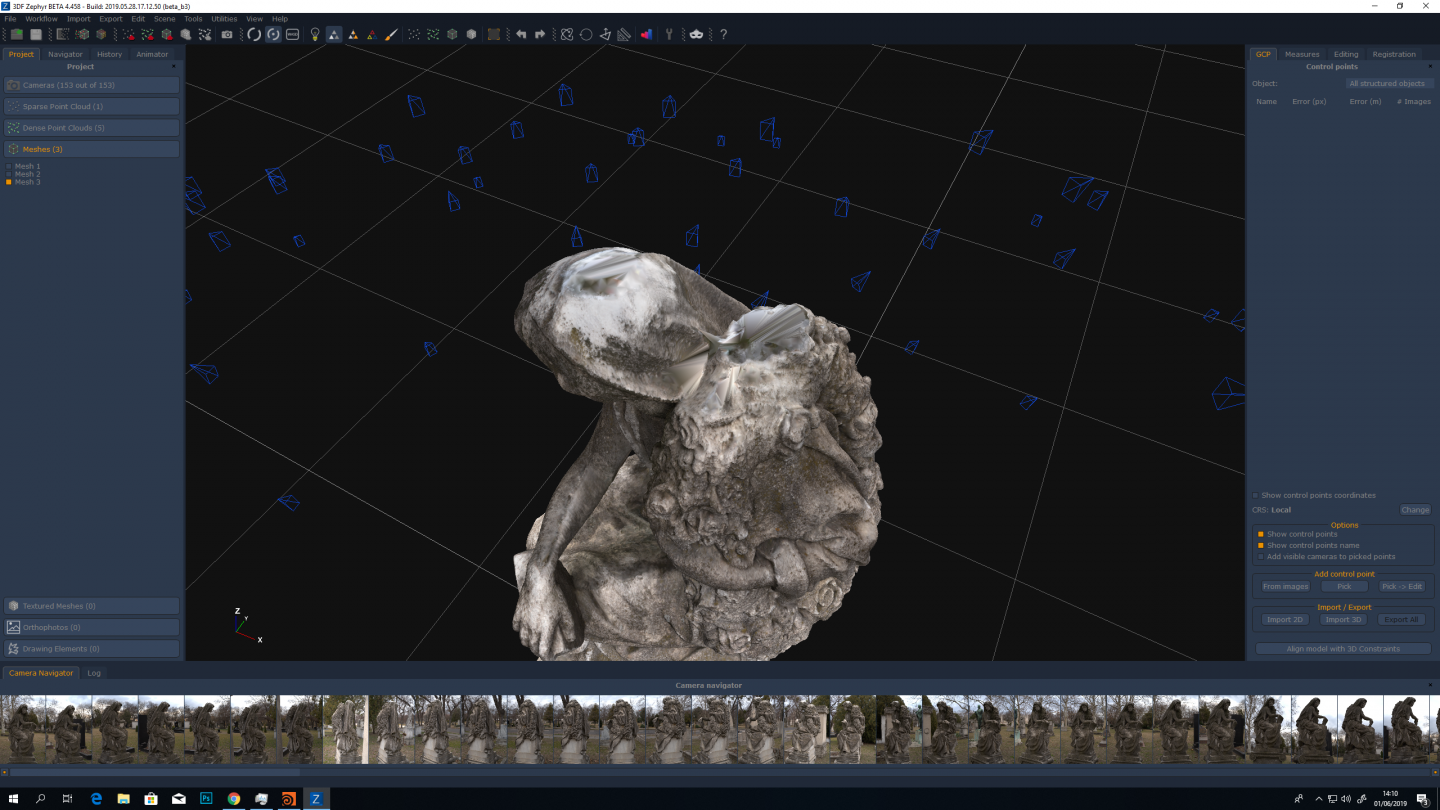Open the Workflow menu
The height and width of the screenshot is (810, 1440).
coord(41,19)
